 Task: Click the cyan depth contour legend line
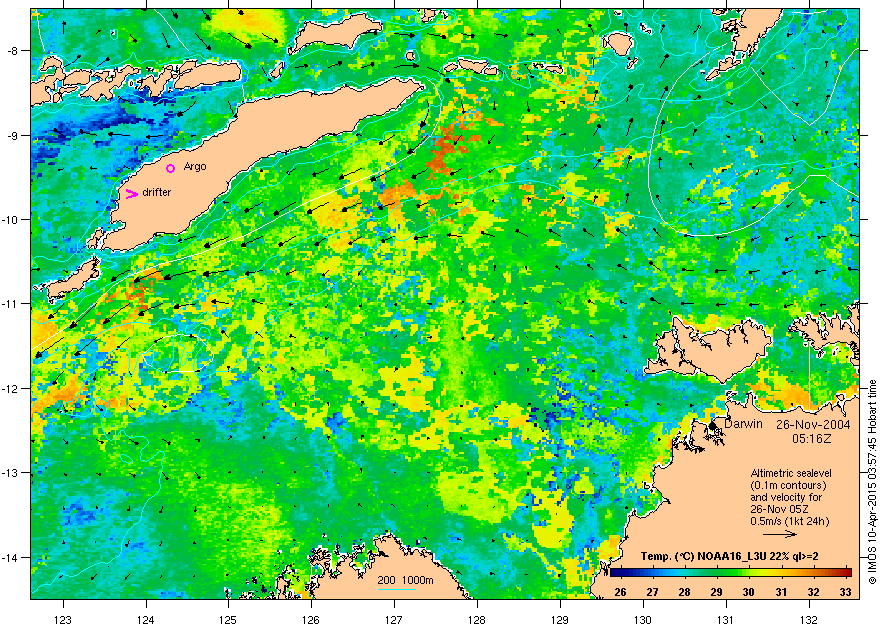(397, 590)
